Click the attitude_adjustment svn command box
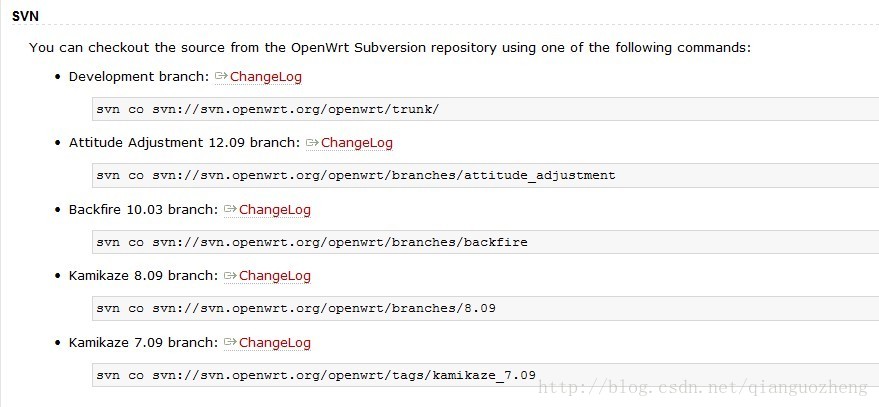 coord(485,175)
